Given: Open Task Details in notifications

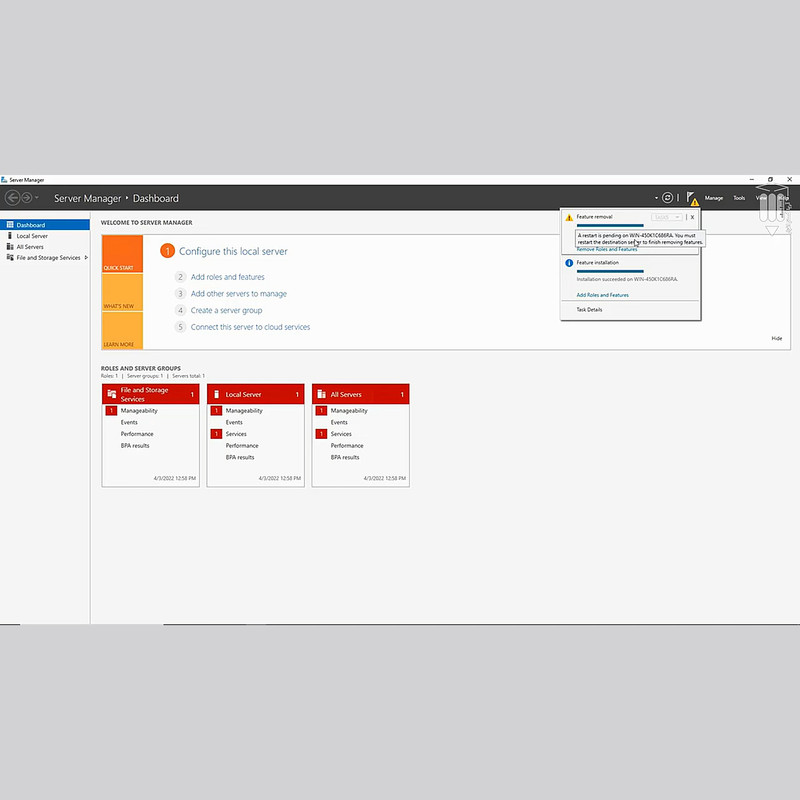Looking at the screenshot, I should point(589,310).
